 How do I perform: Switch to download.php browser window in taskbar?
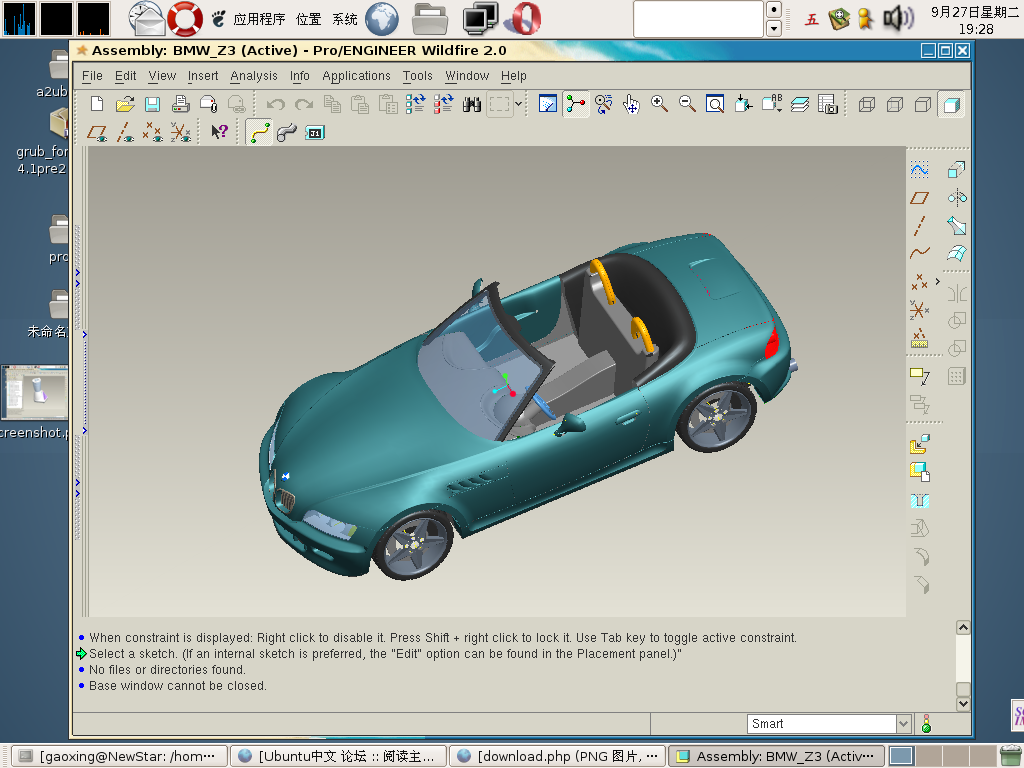pyautogui.click(x=558, y=756)
